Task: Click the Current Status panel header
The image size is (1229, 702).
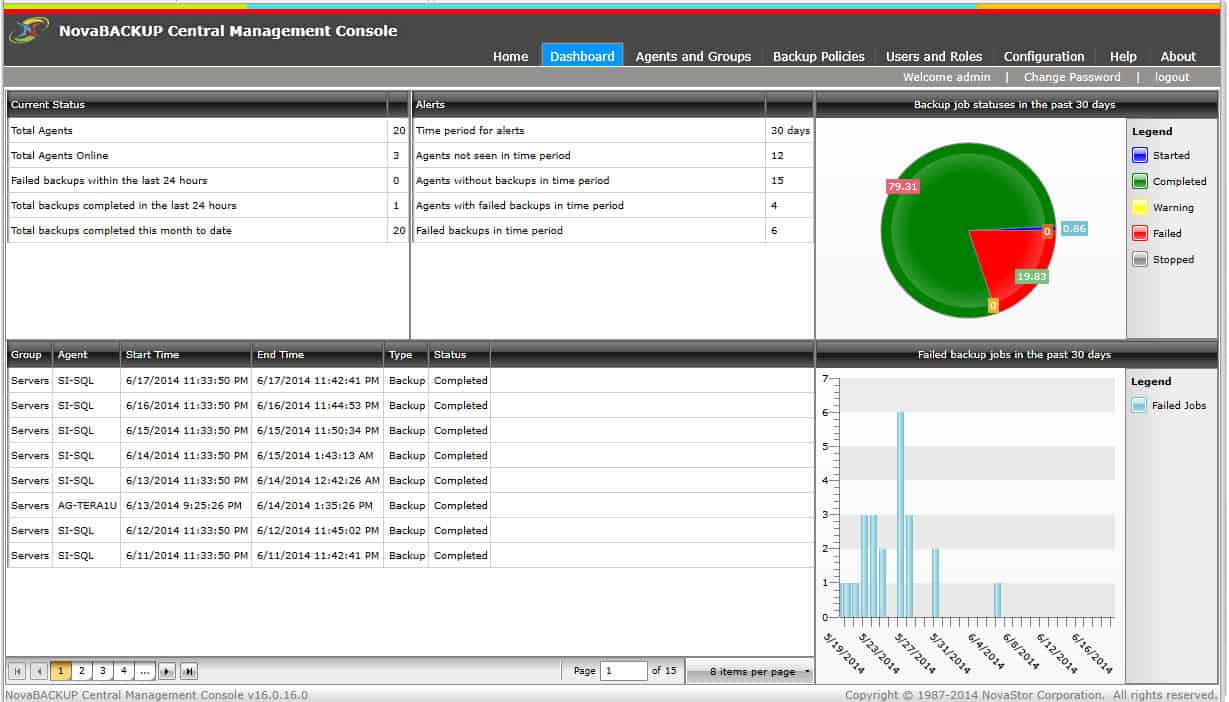Action: pyautogui.click(x=208, y=105)
